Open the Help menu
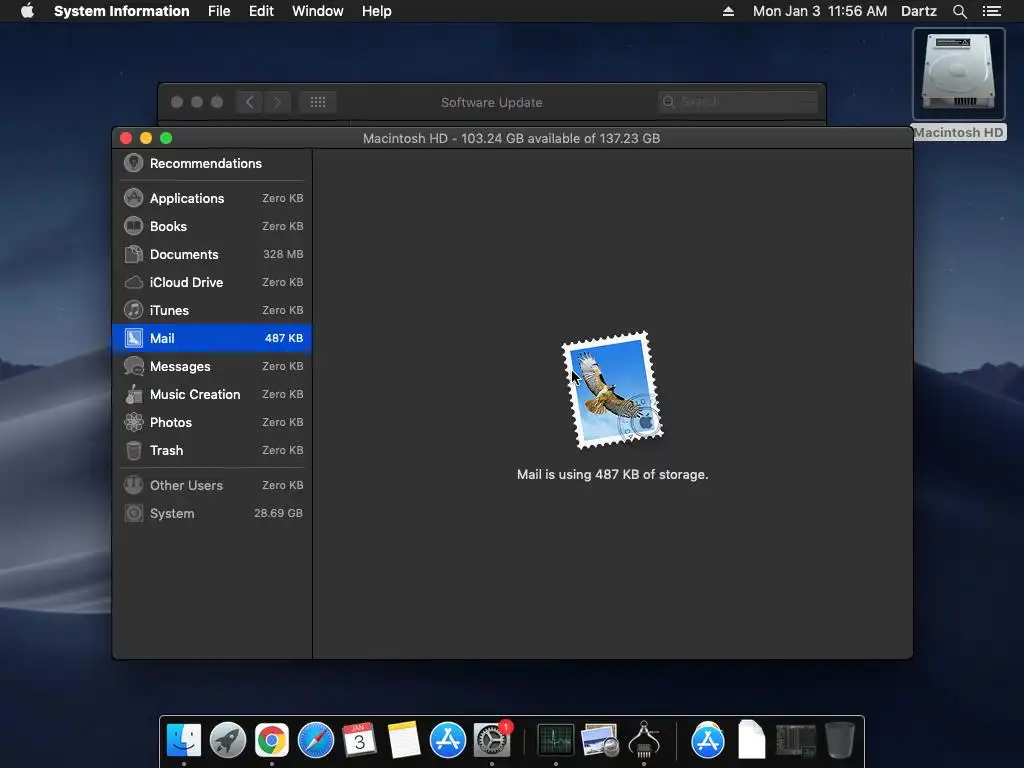Image resolution: width=1024 pixels, height=768 pixels. point(377,11)
